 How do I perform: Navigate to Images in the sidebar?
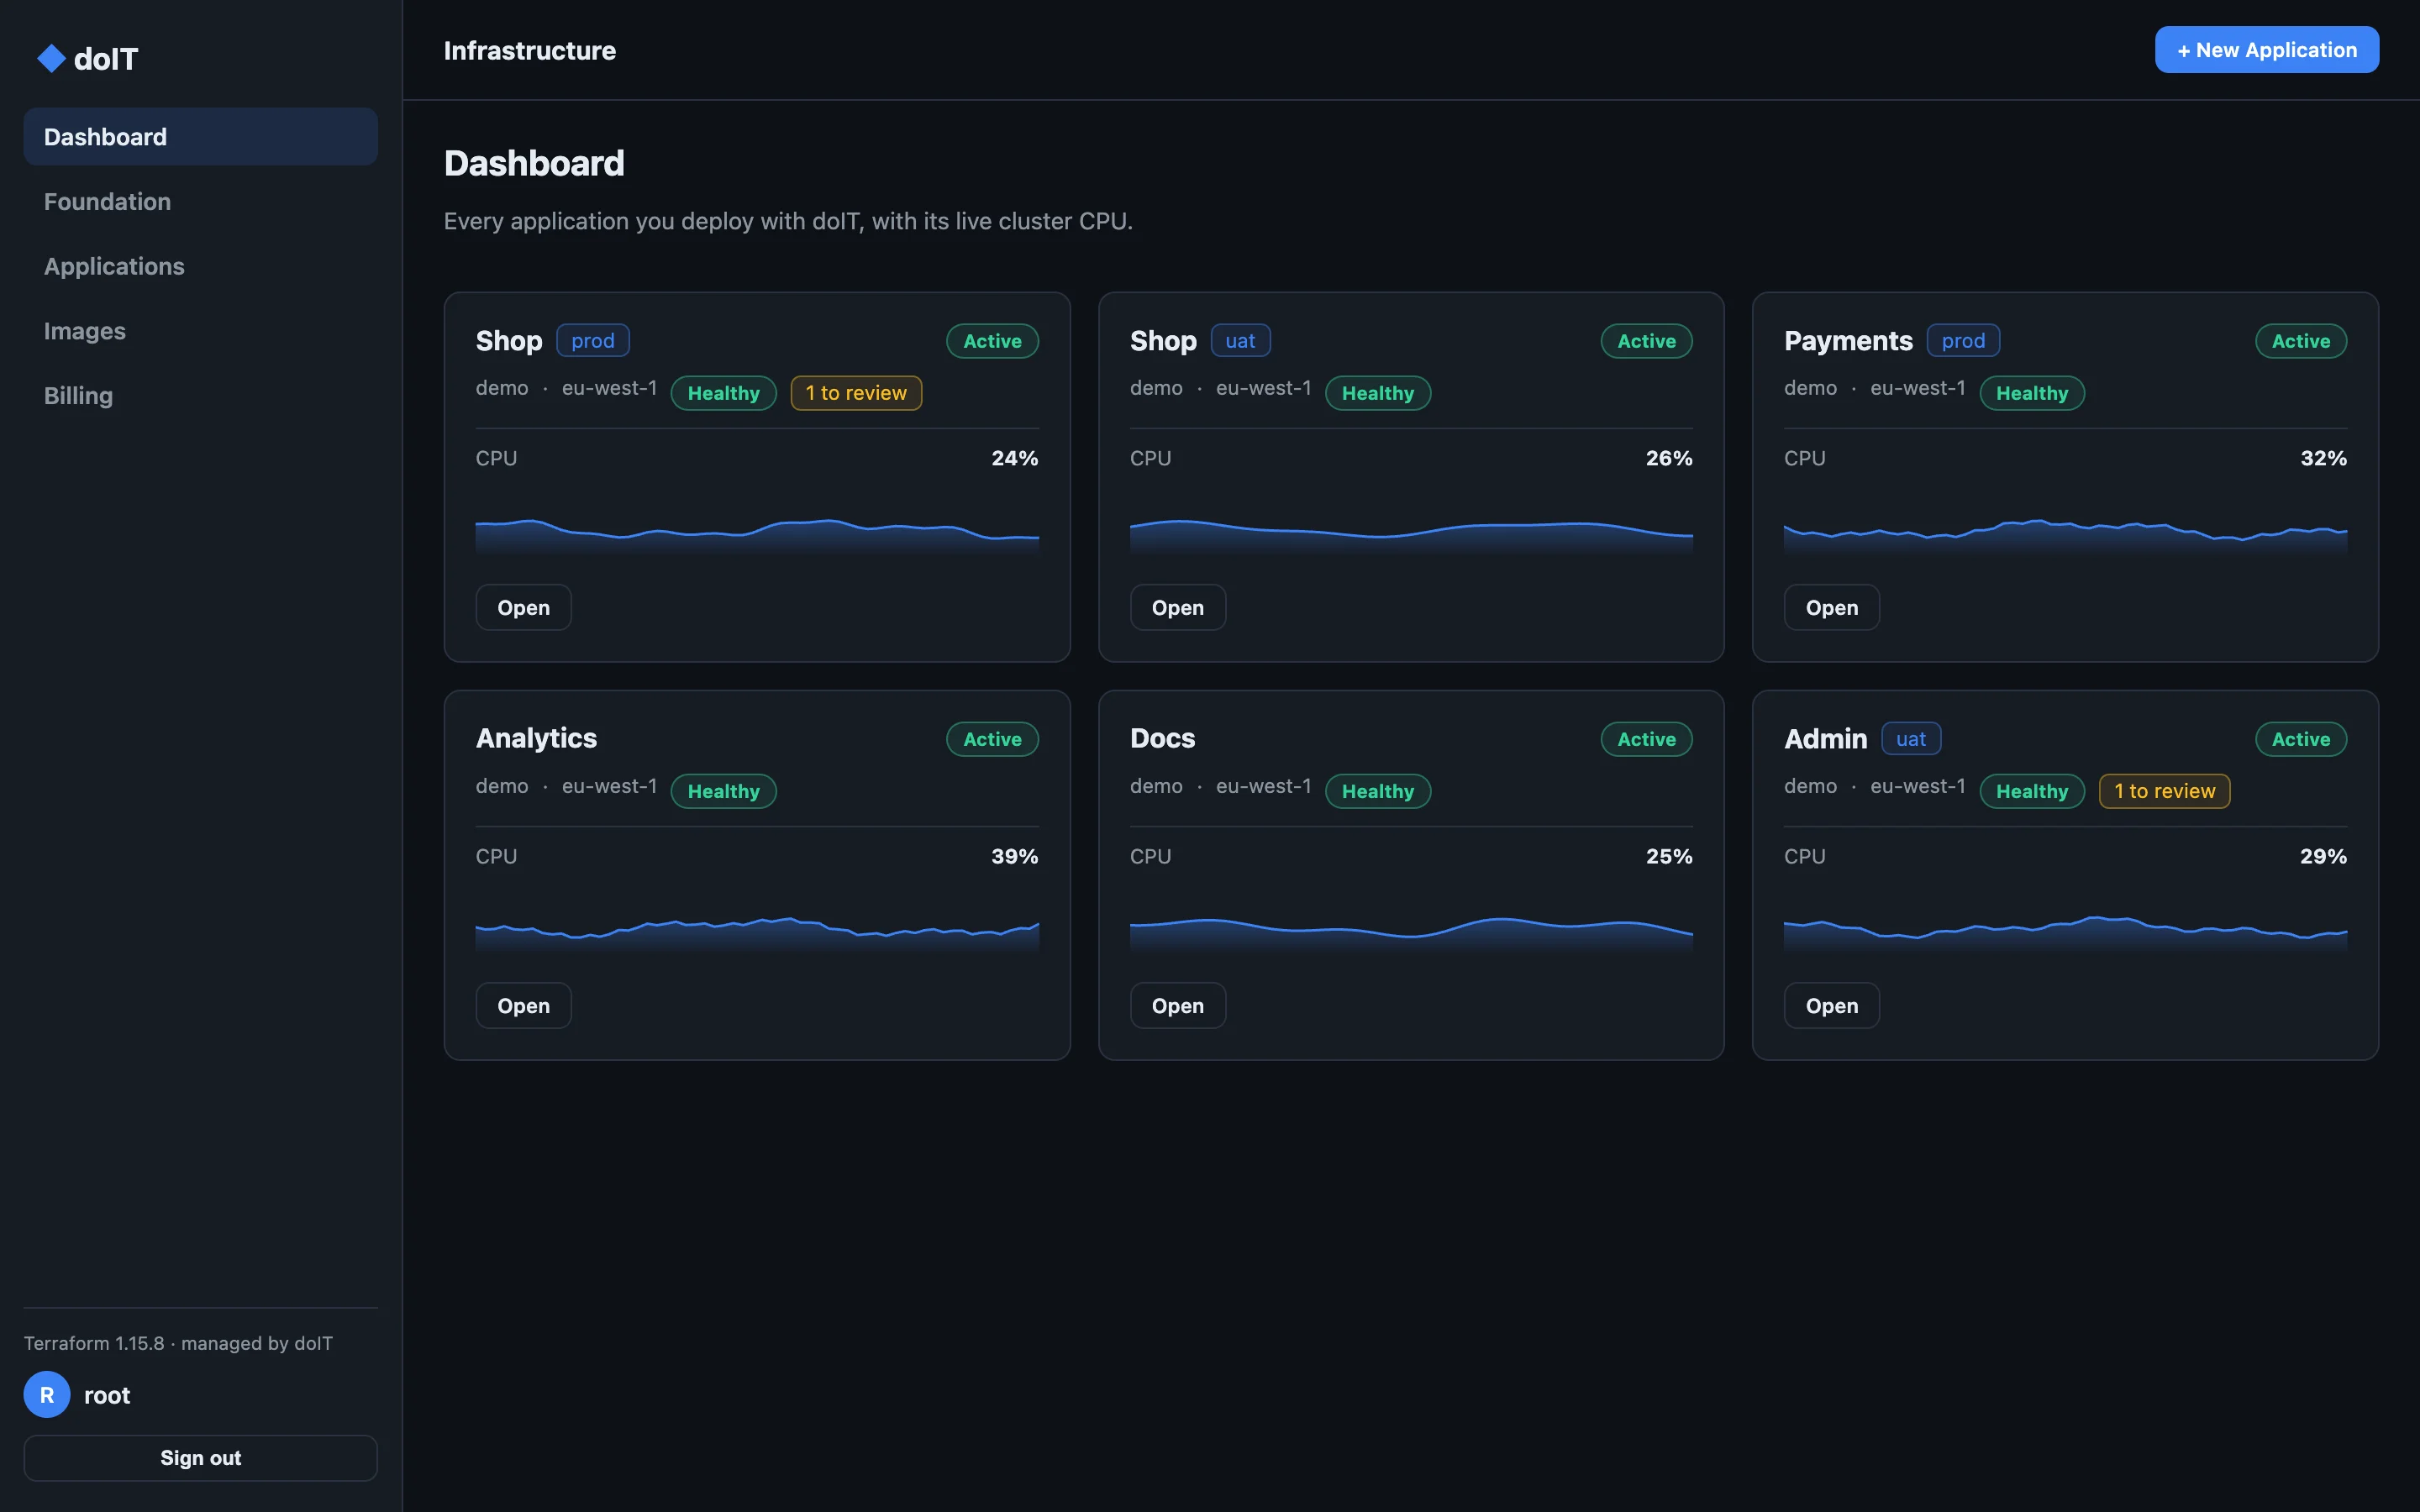pyautogui.click(x=200, y=331)
